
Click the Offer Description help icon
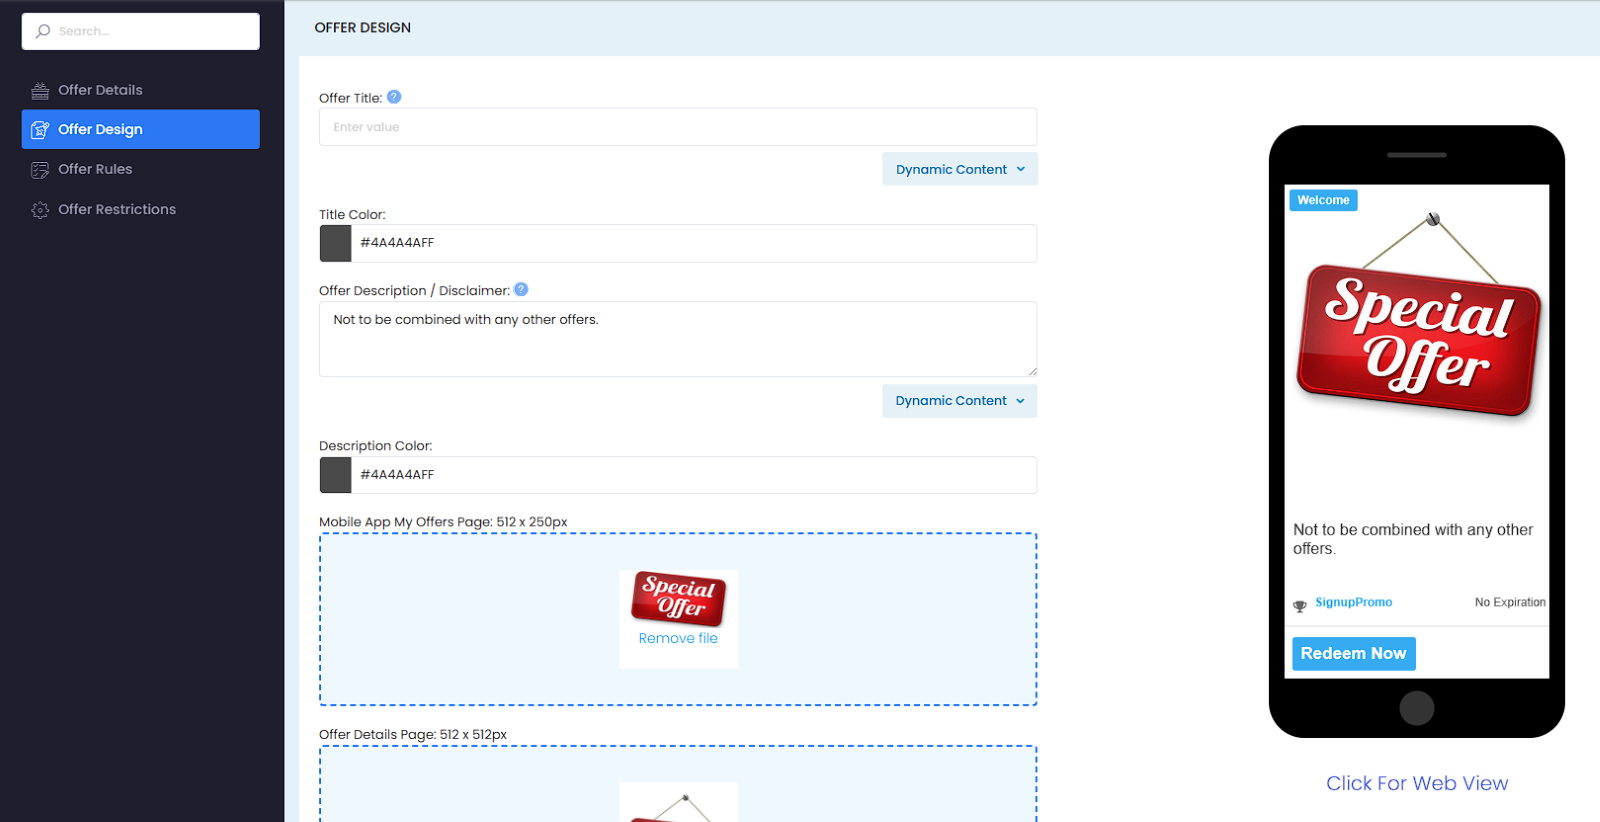(521, 290)
